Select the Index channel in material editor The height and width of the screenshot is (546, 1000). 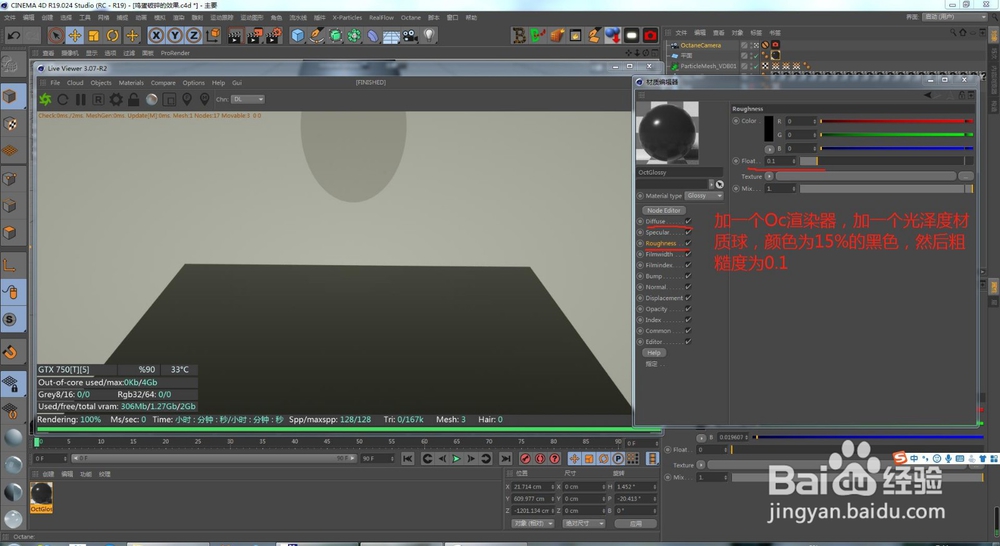[653, 320]
